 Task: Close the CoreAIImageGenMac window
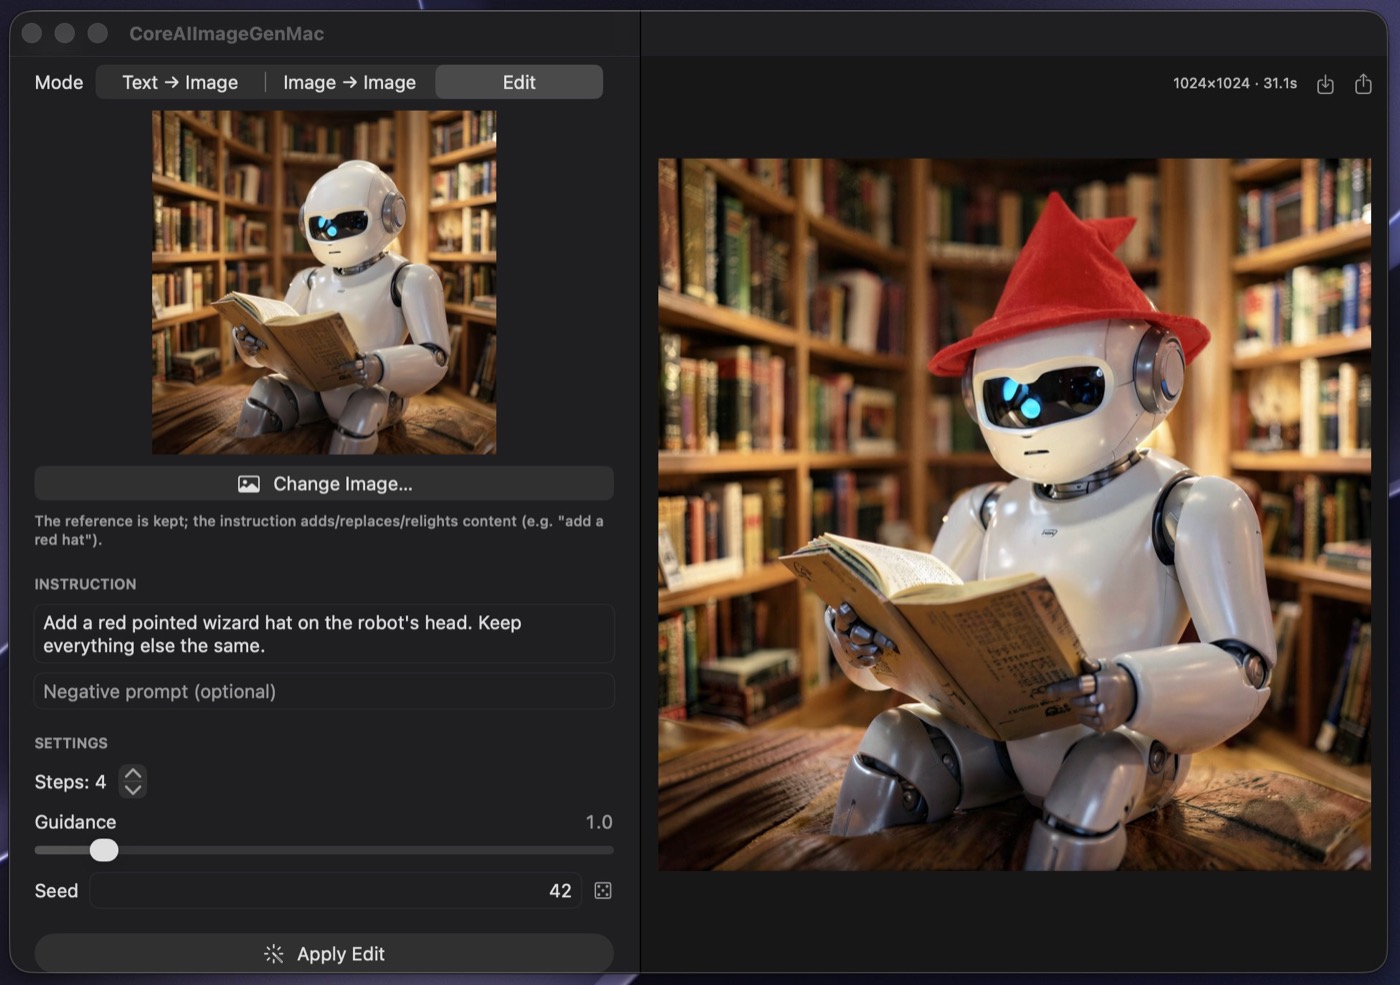point(32,33)
